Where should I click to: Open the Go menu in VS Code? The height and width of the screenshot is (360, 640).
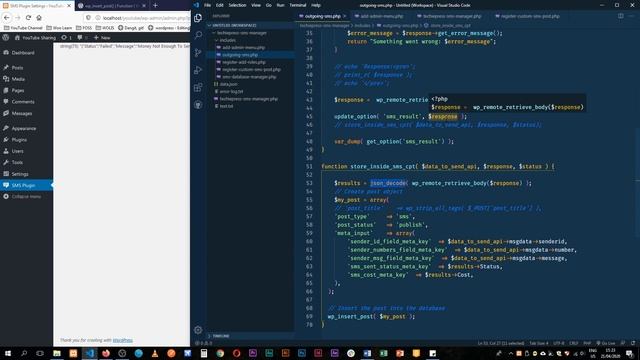click(269, 5)
